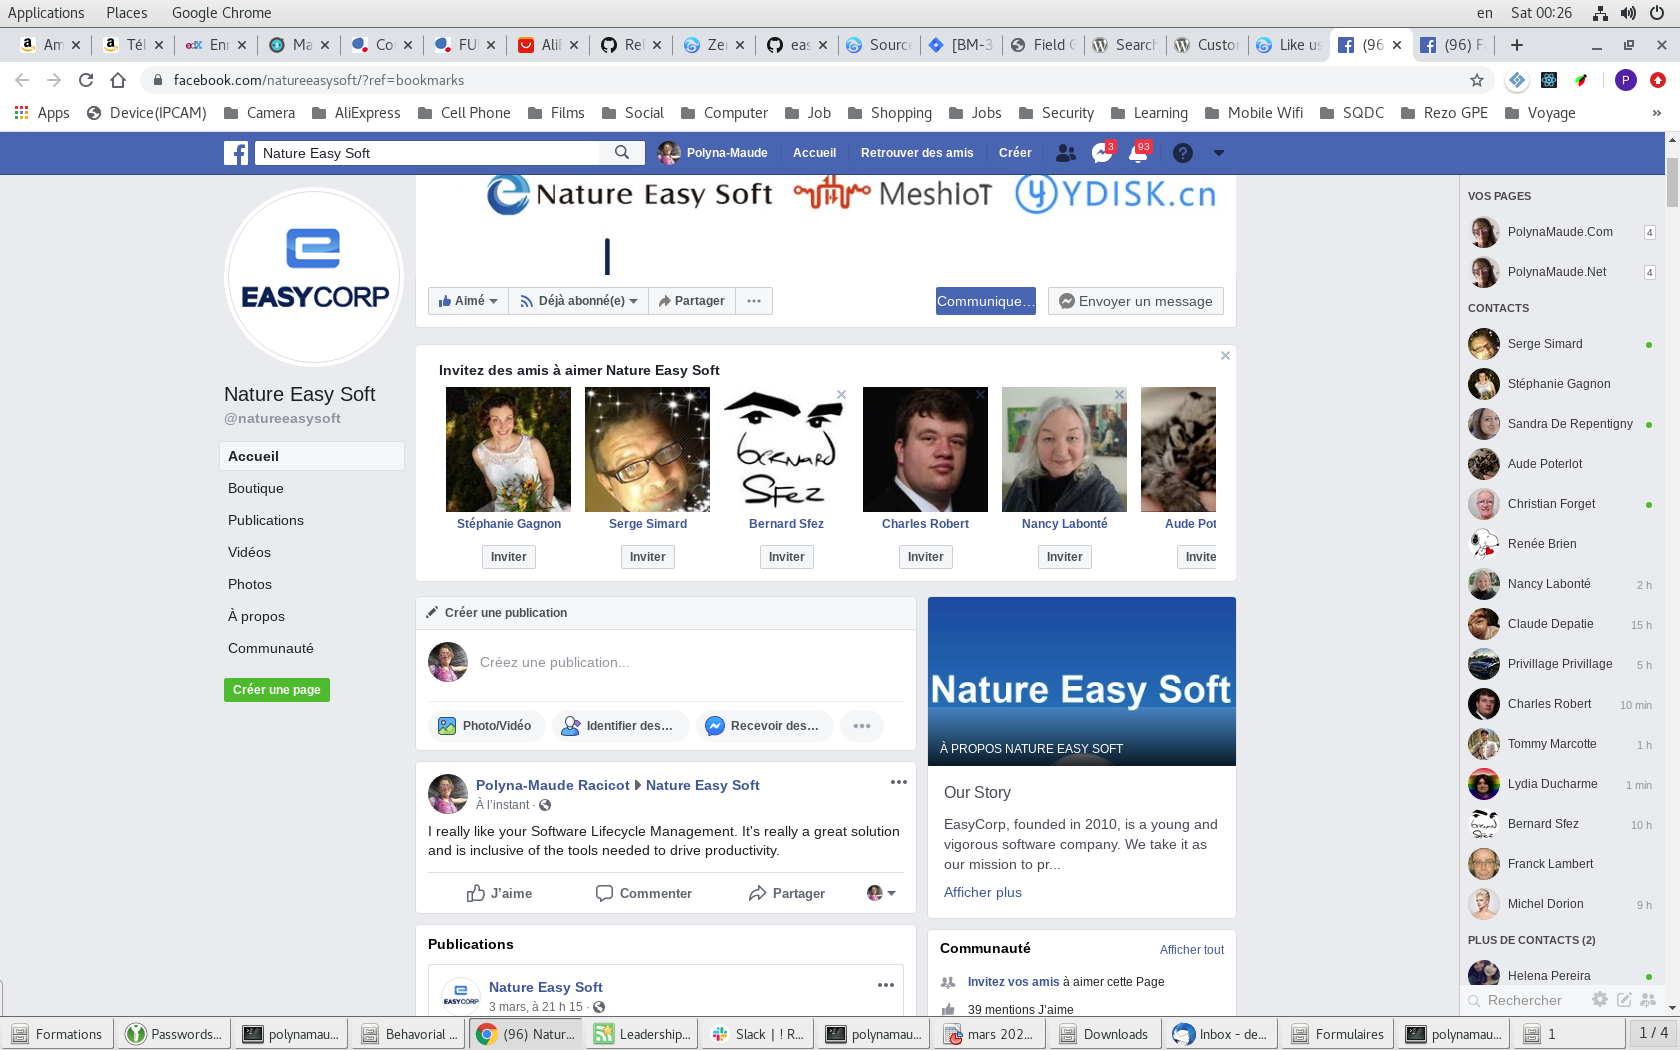The image size is (1680, 1050).
Task: Open post options three-dot menu
Action: pos(898,783)
